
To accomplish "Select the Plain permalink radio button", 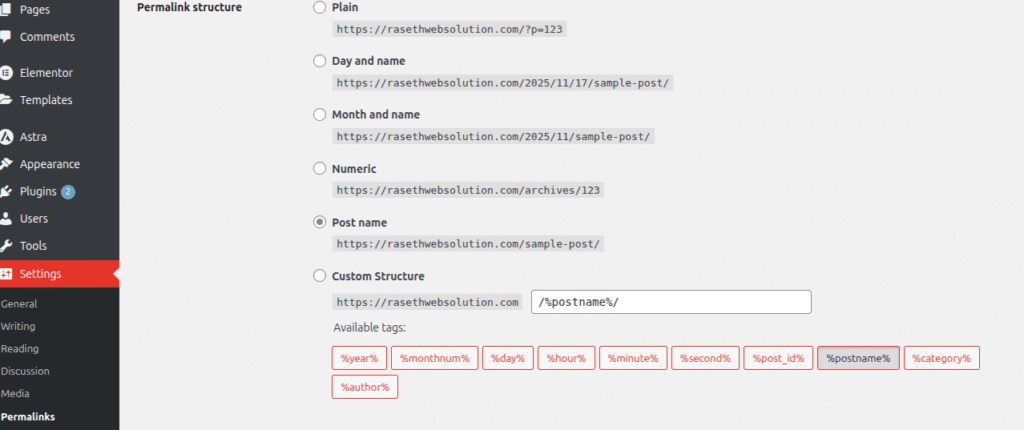I will [320, 7].
